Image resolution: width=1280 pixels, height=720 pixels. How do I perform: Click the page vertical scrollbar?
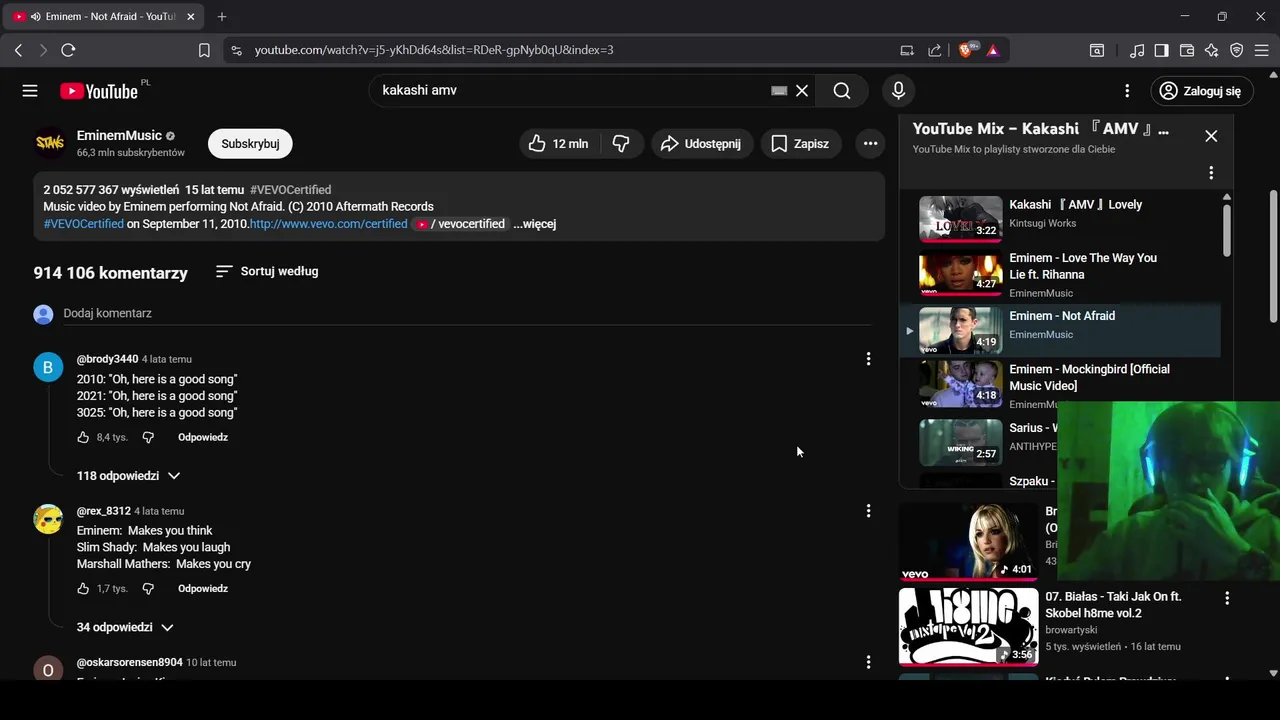1273,255
